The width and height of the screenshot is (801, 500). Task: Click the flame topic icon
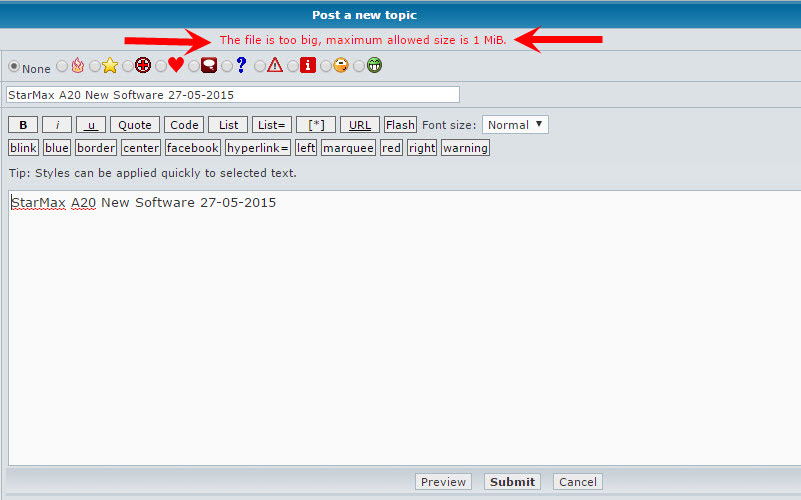(x=78, y=65)
